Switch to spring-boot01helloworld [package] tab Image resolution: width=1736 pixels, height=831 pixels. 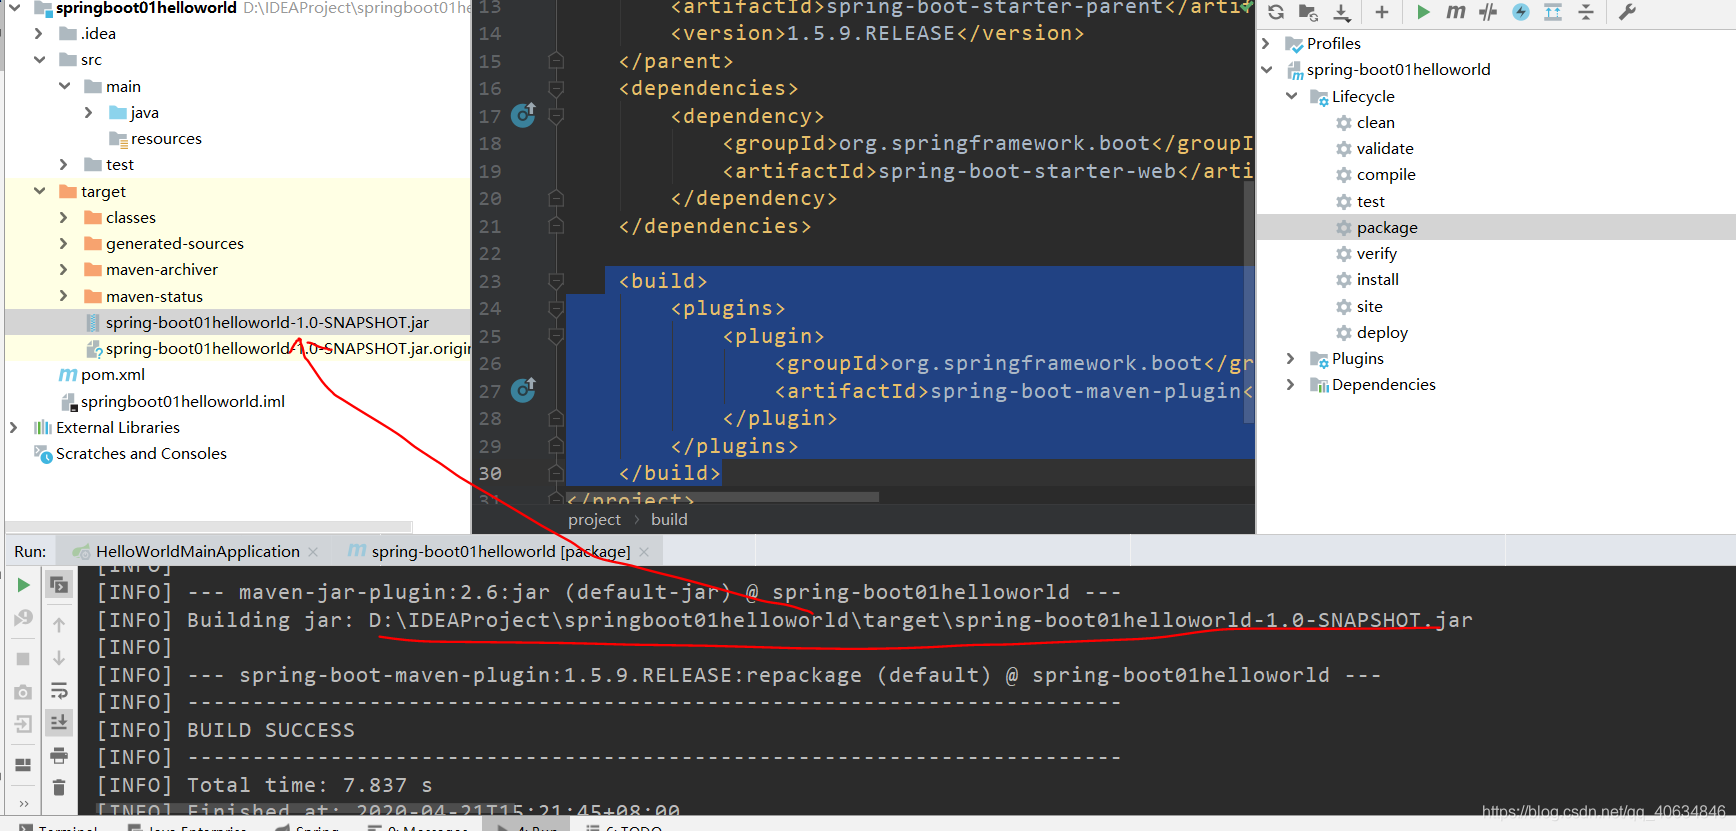(489, 551)
